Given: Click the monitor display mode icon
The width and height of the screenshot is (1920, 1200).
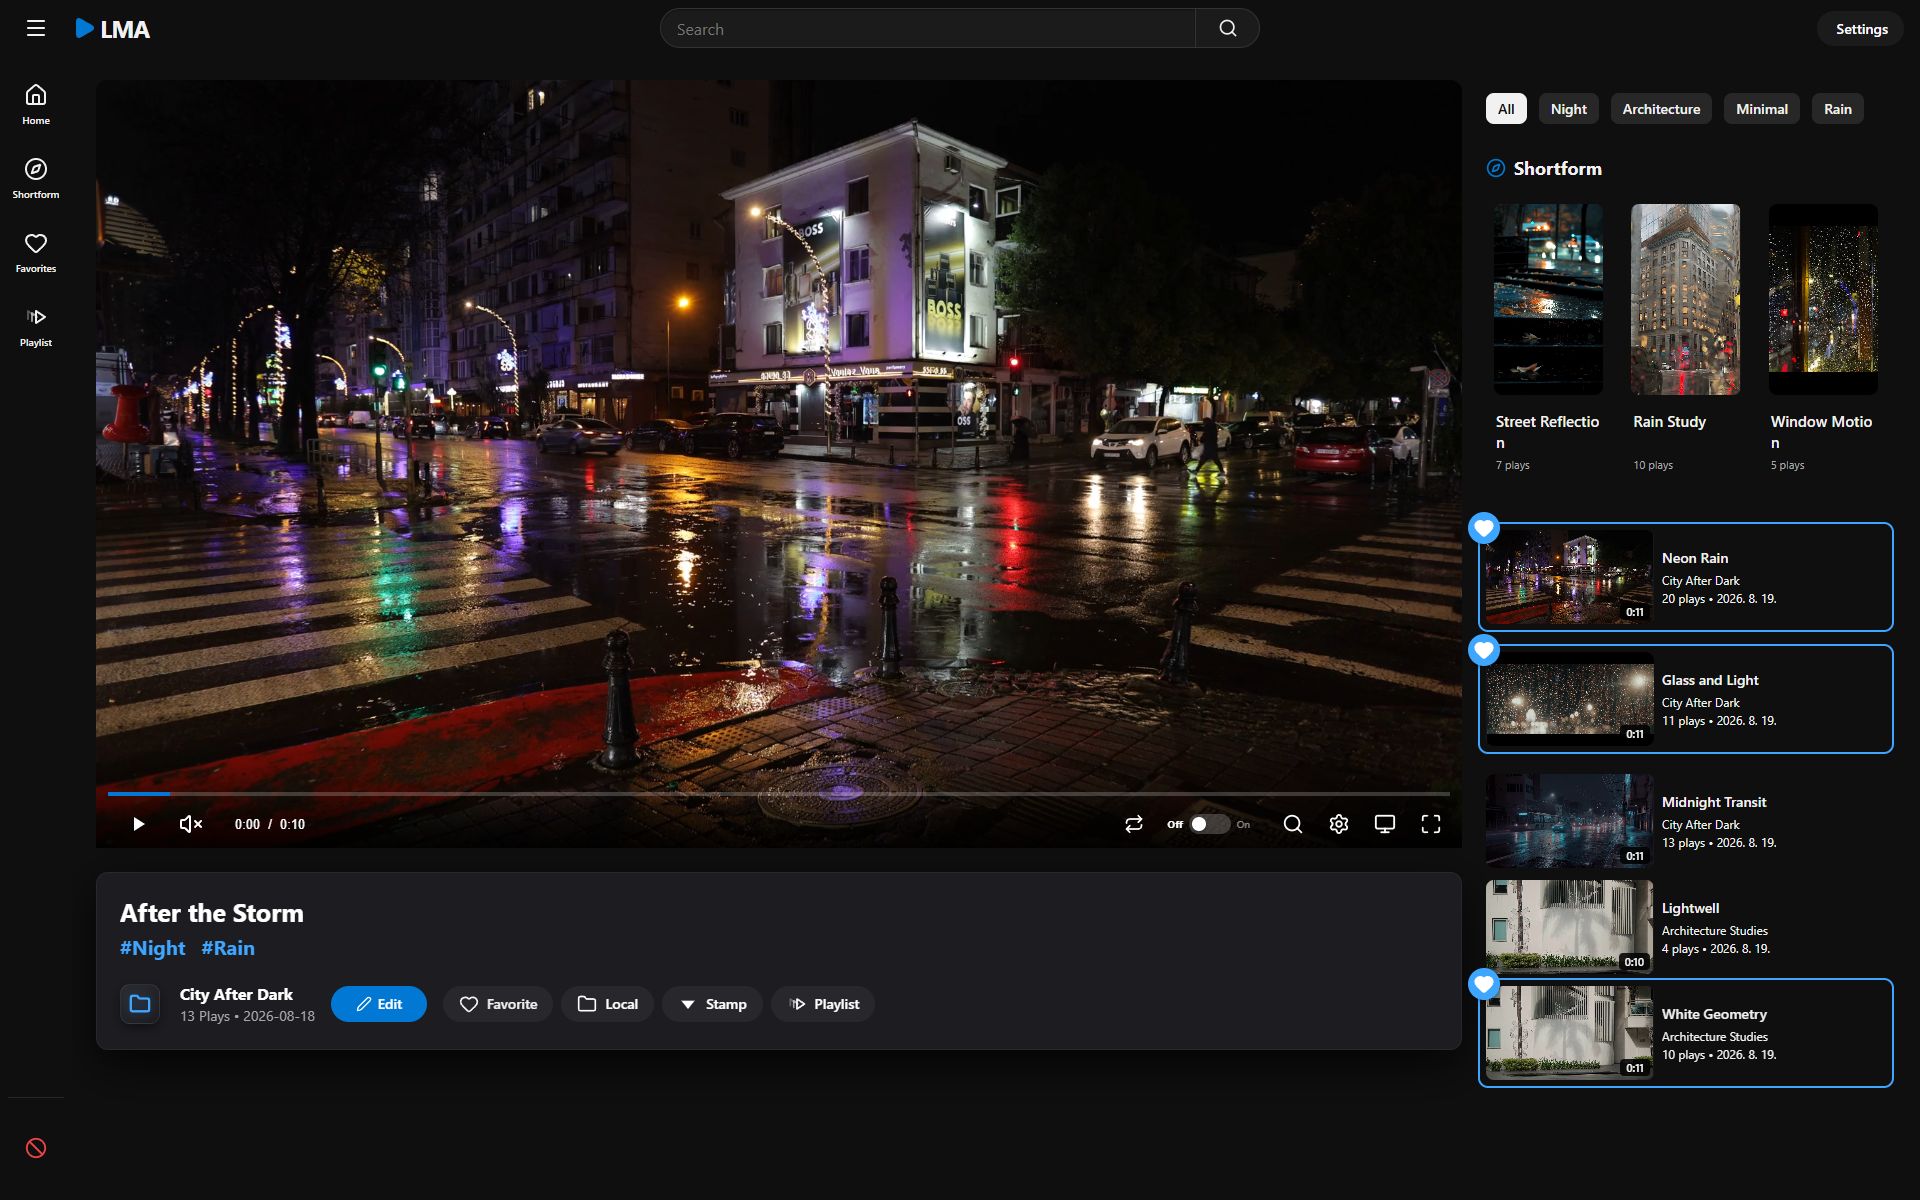Looking at the screenshot, I should [x=1385, y=824].
